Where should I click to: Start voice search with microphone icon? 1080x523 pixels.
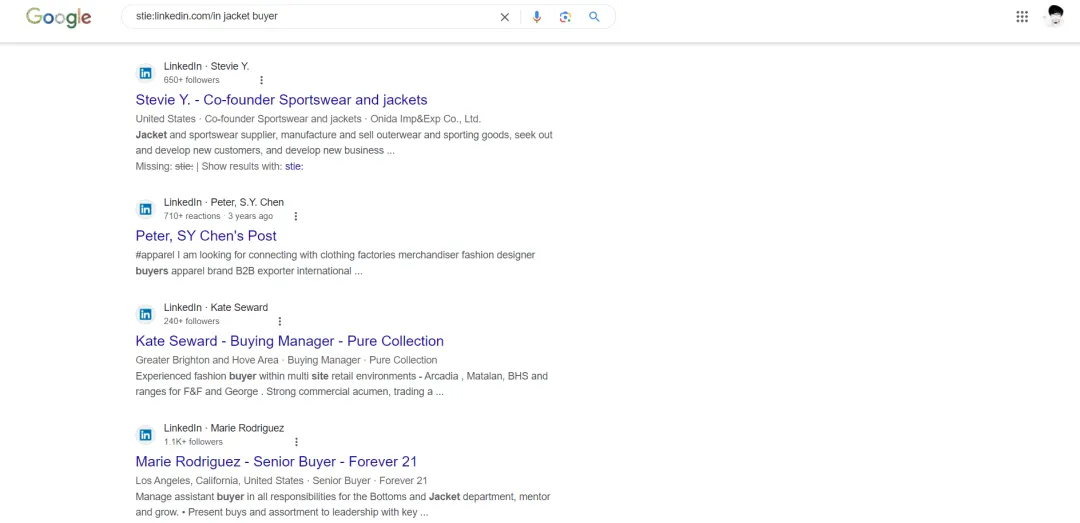[x=537, y=17]
